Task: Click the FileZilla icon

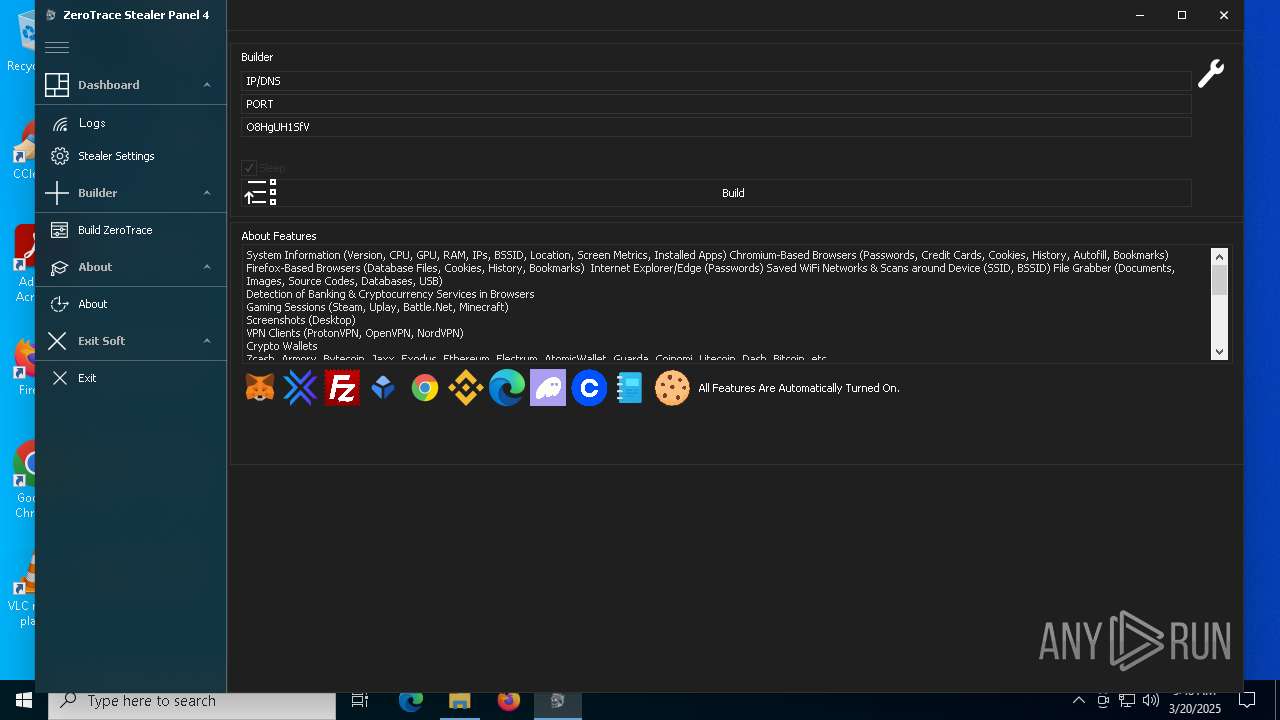Action: point(342,388)
